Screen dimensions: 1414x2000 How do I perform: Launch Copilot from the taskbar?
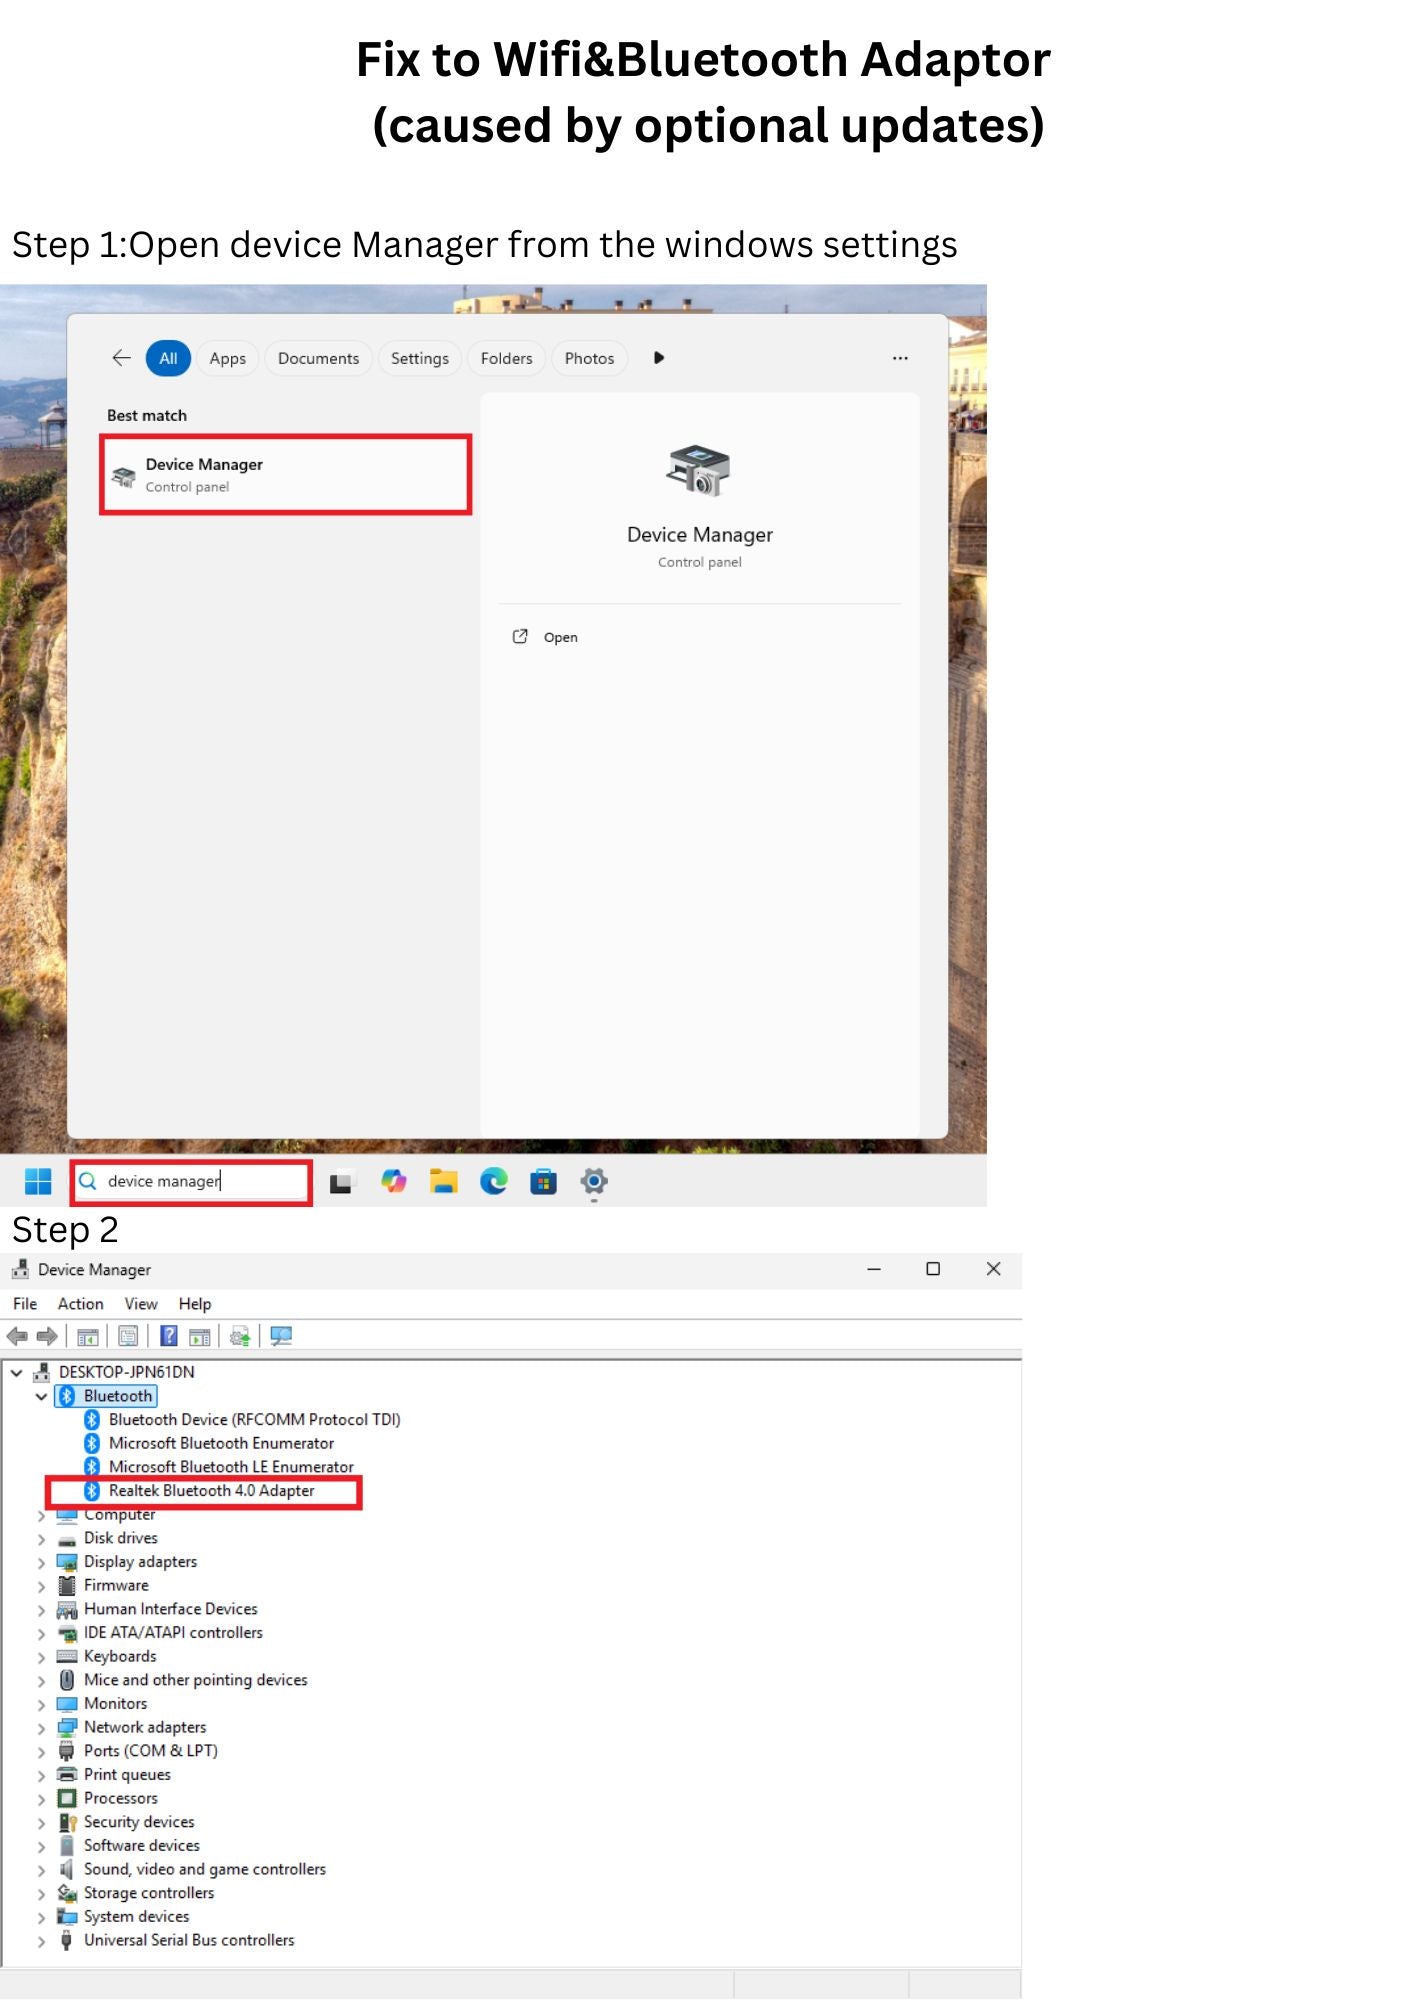(x=394, y=1181)
